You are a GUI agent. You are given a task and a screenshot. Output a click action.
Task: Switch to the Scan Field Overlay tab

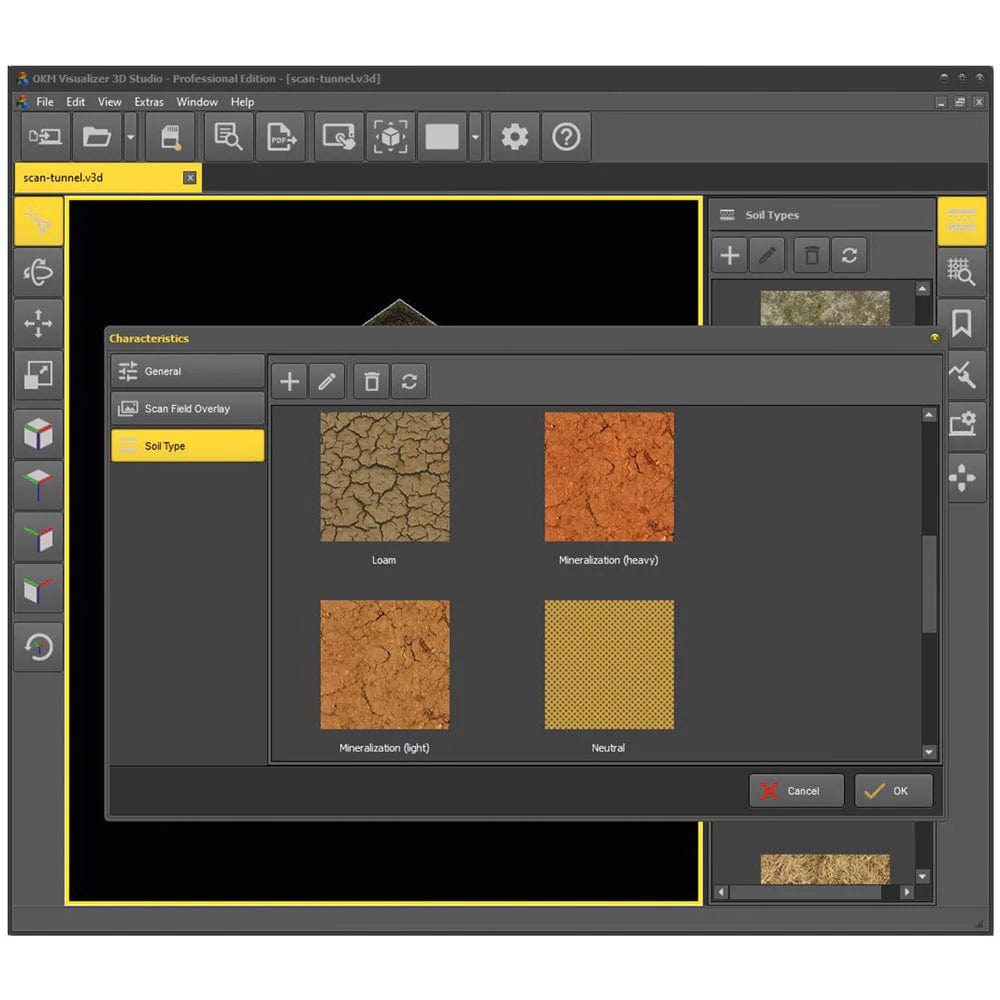tap(187, 408)
